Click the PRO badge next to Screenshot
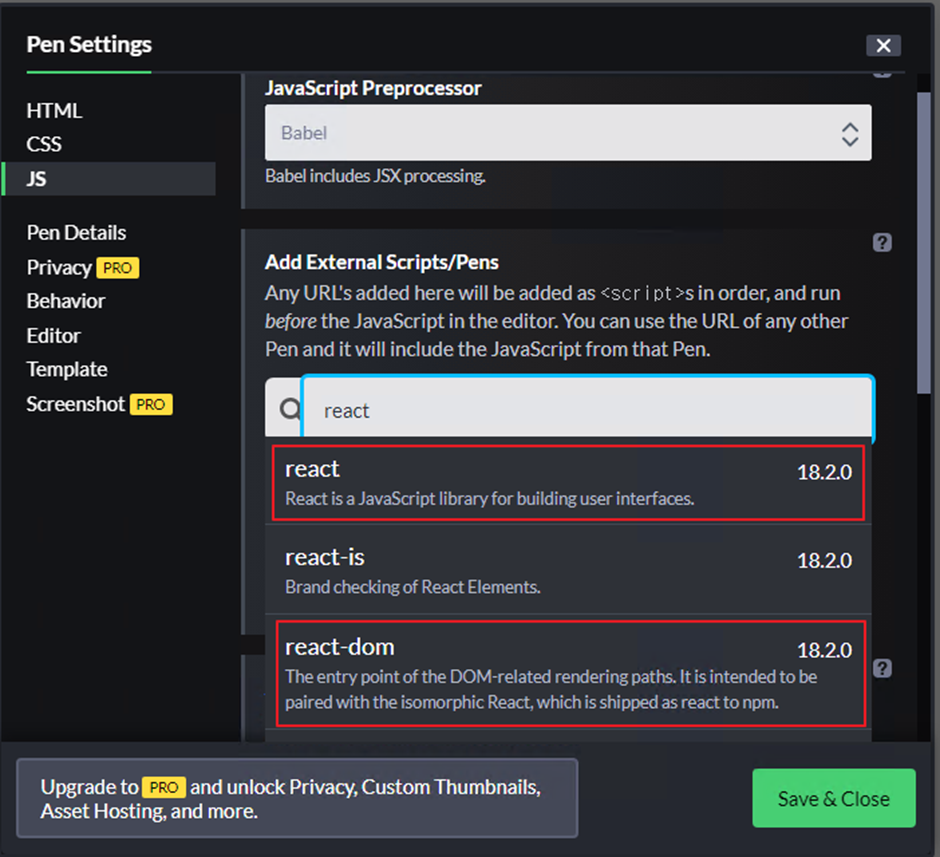 [151, 405]
